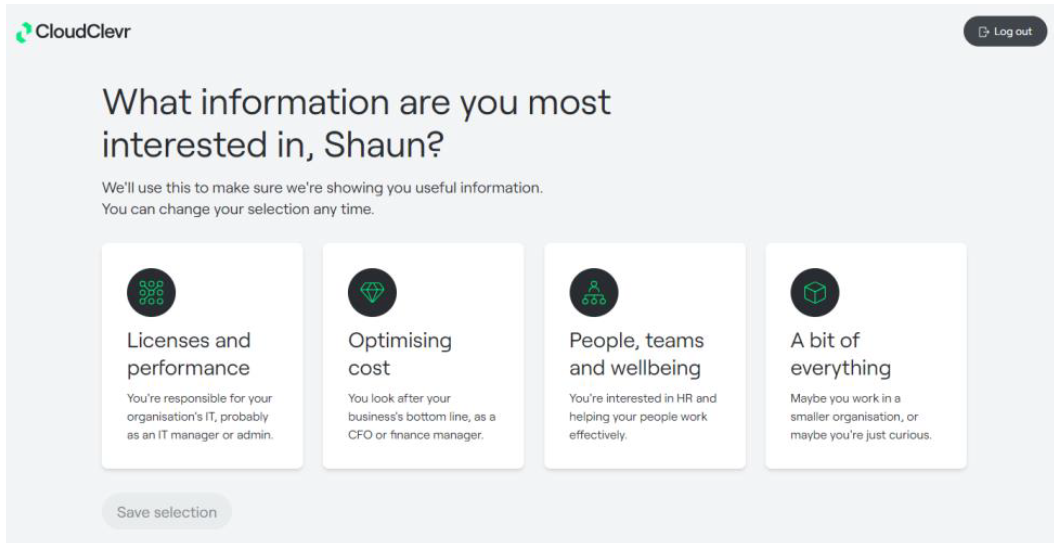1060x547 pixels.
Task: Choose the Optimising cost card heading
Action: point(400,354)
